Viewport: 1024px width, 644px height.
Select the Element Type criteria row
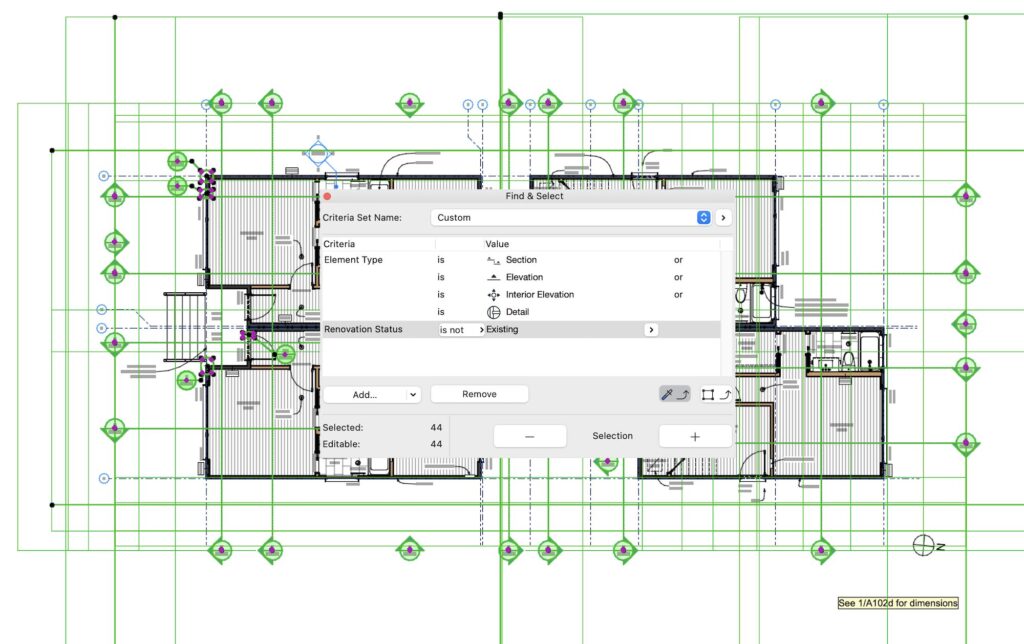pos(354,260)
